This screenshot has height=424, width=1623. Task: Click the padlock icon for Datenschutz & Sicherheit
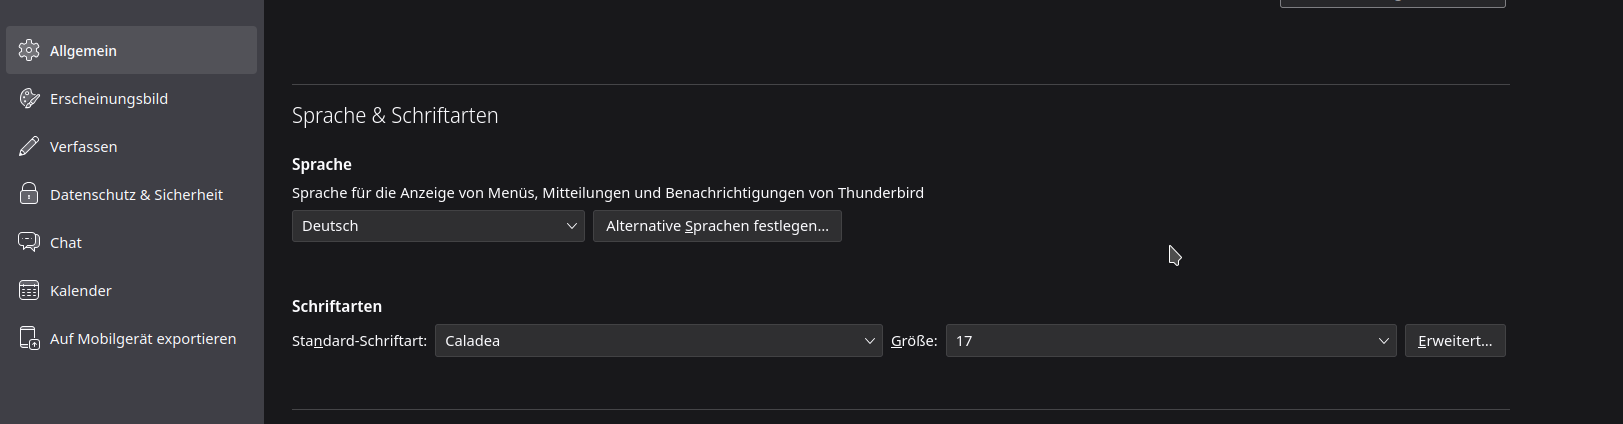point(29,194)
